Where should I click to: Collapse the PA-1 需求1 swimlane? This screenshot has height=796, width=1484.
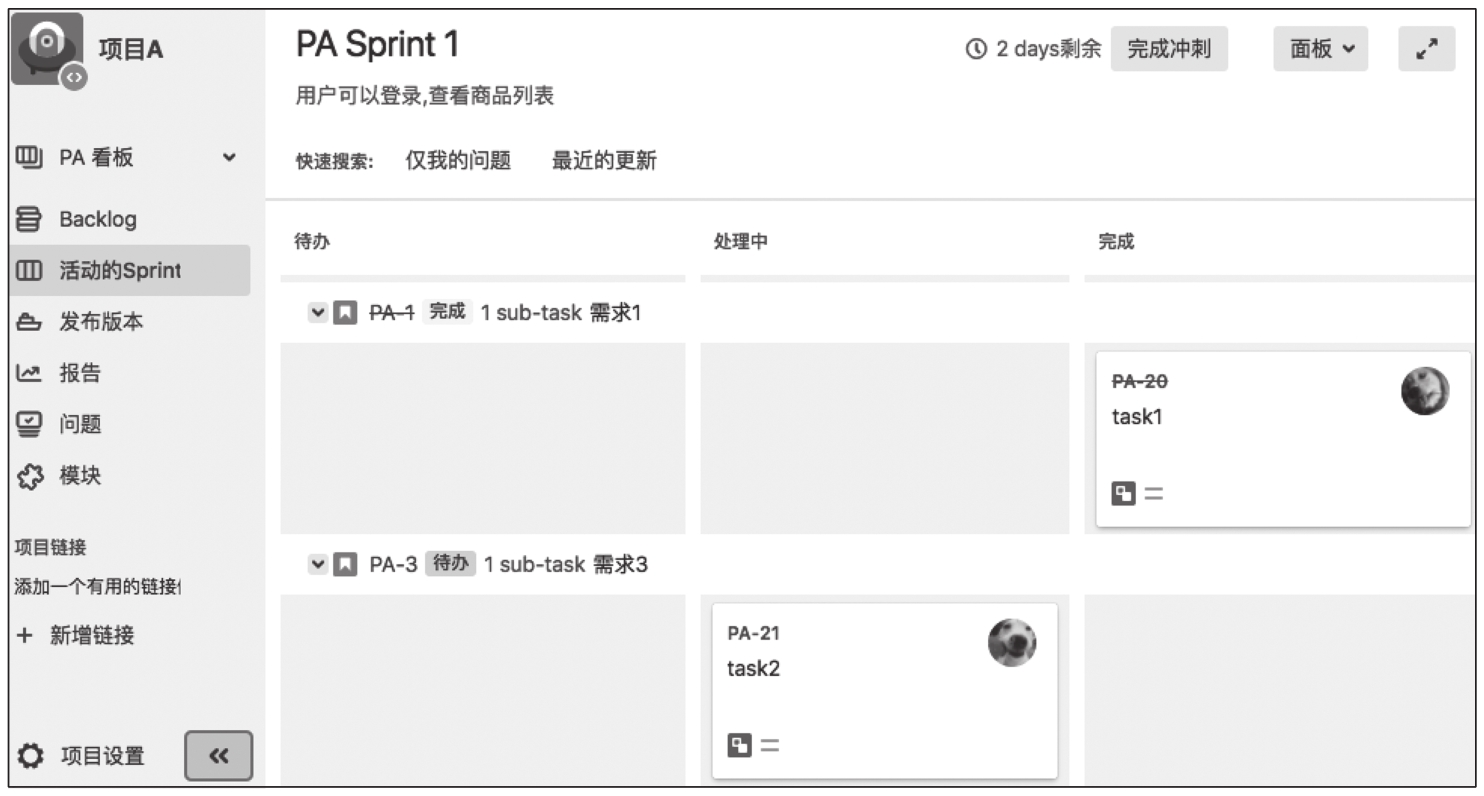click(x=318, y=313)
